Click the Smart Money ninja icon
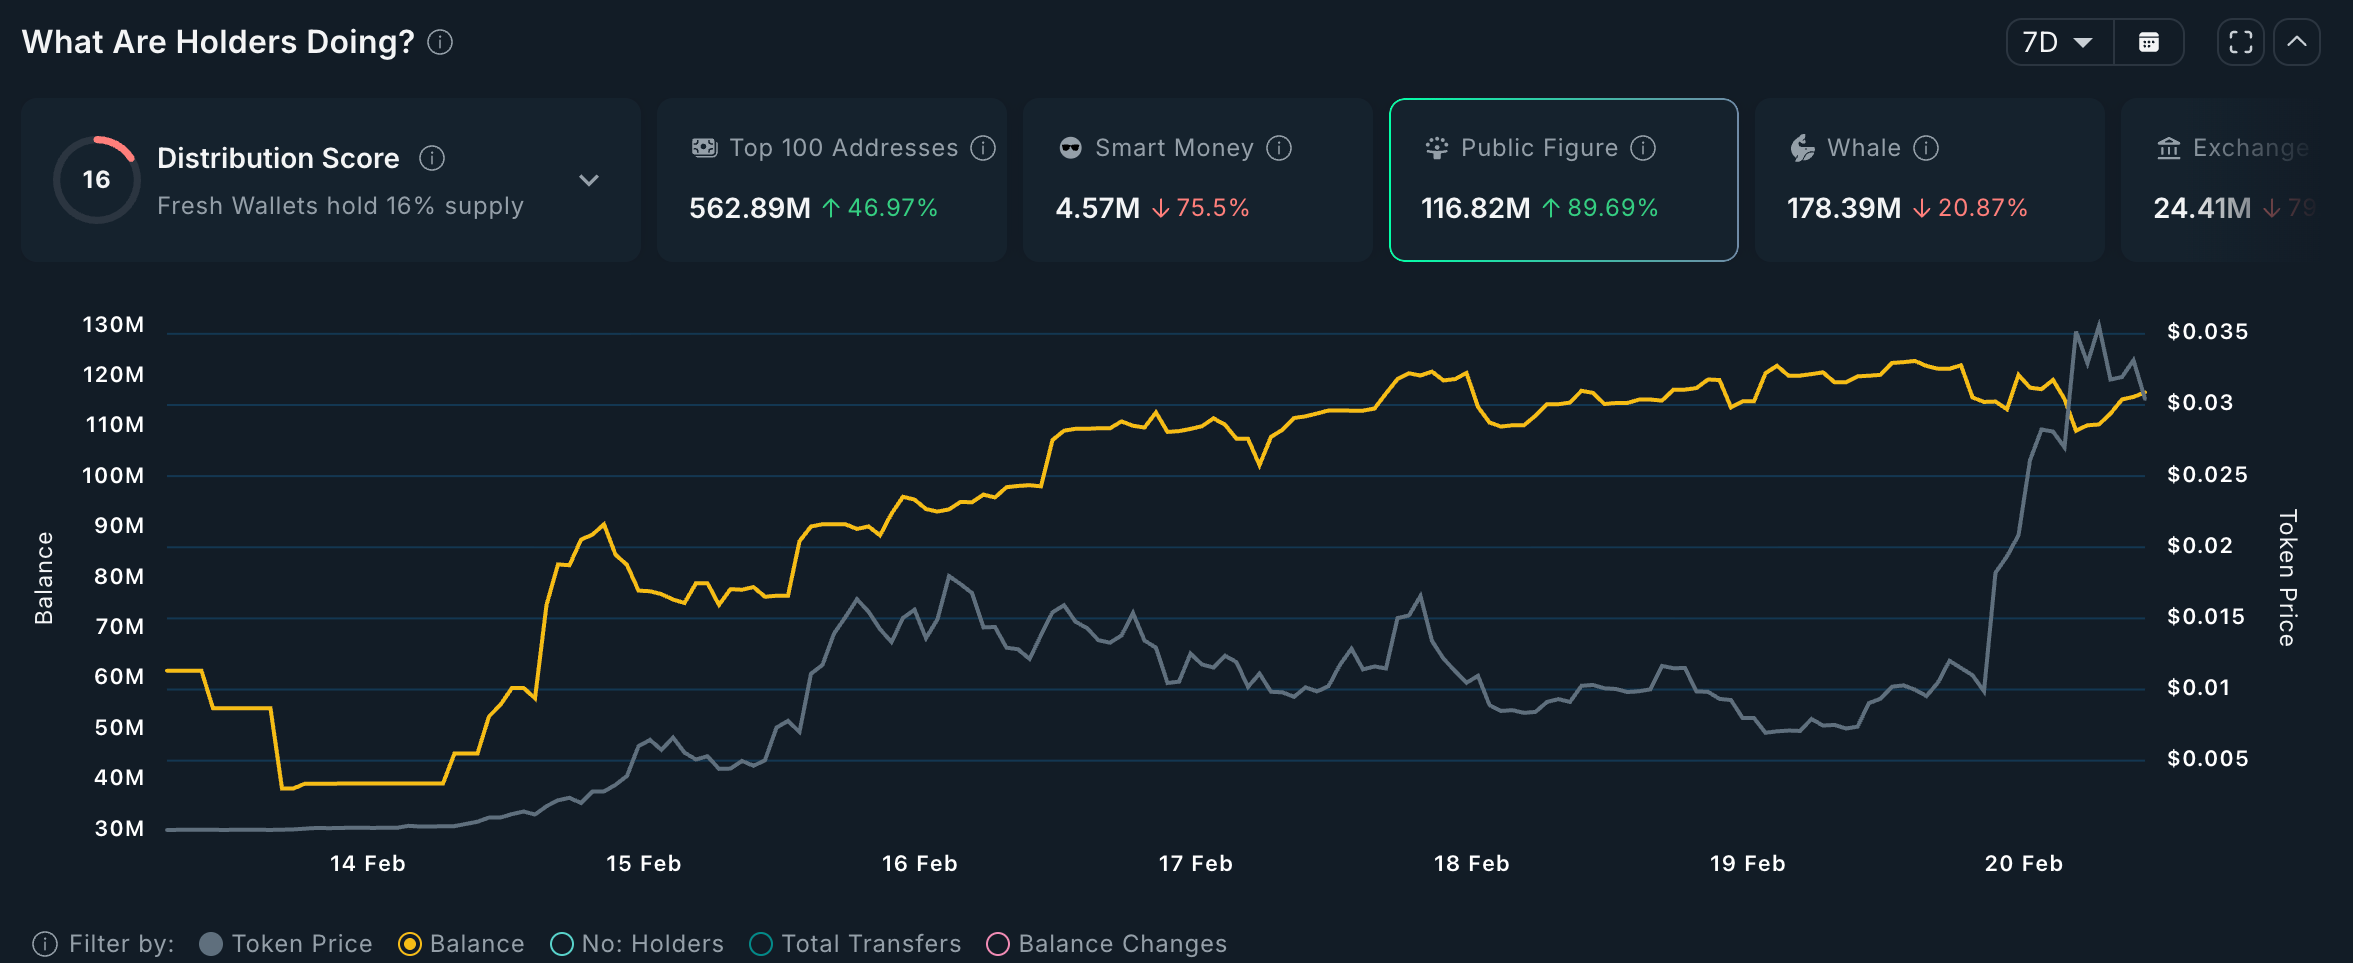2353x963 pixels. (1069, 147)
